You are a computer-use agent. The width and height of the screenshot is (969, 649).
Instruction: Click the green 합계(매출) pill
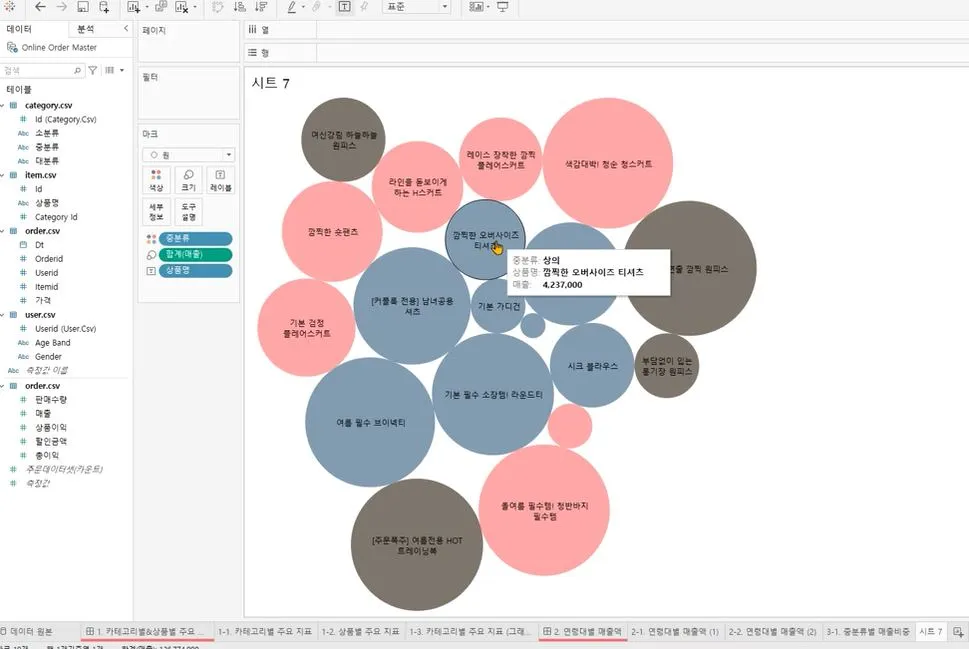click(195, 255)
